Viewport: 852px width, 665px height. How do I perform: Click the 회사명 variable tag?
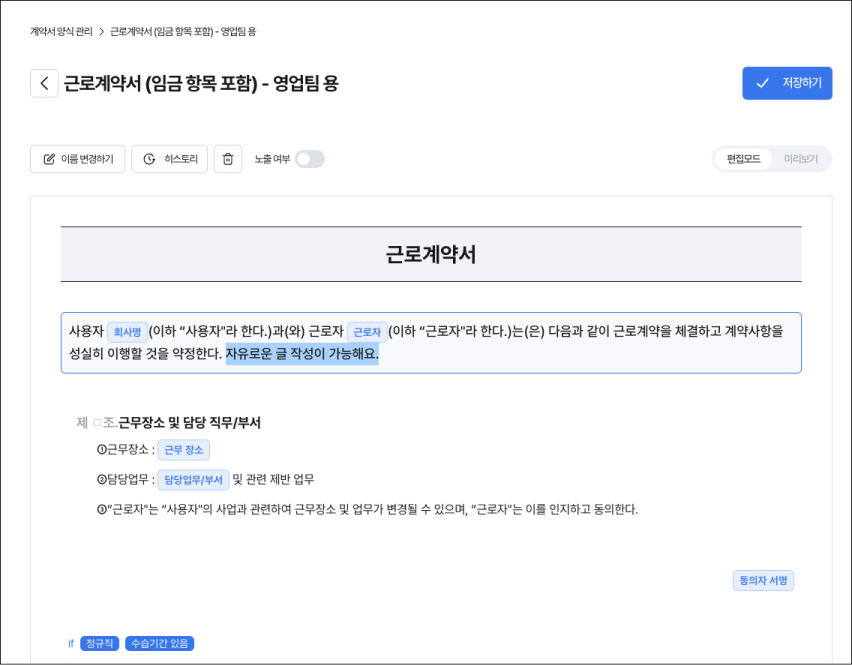127,332
